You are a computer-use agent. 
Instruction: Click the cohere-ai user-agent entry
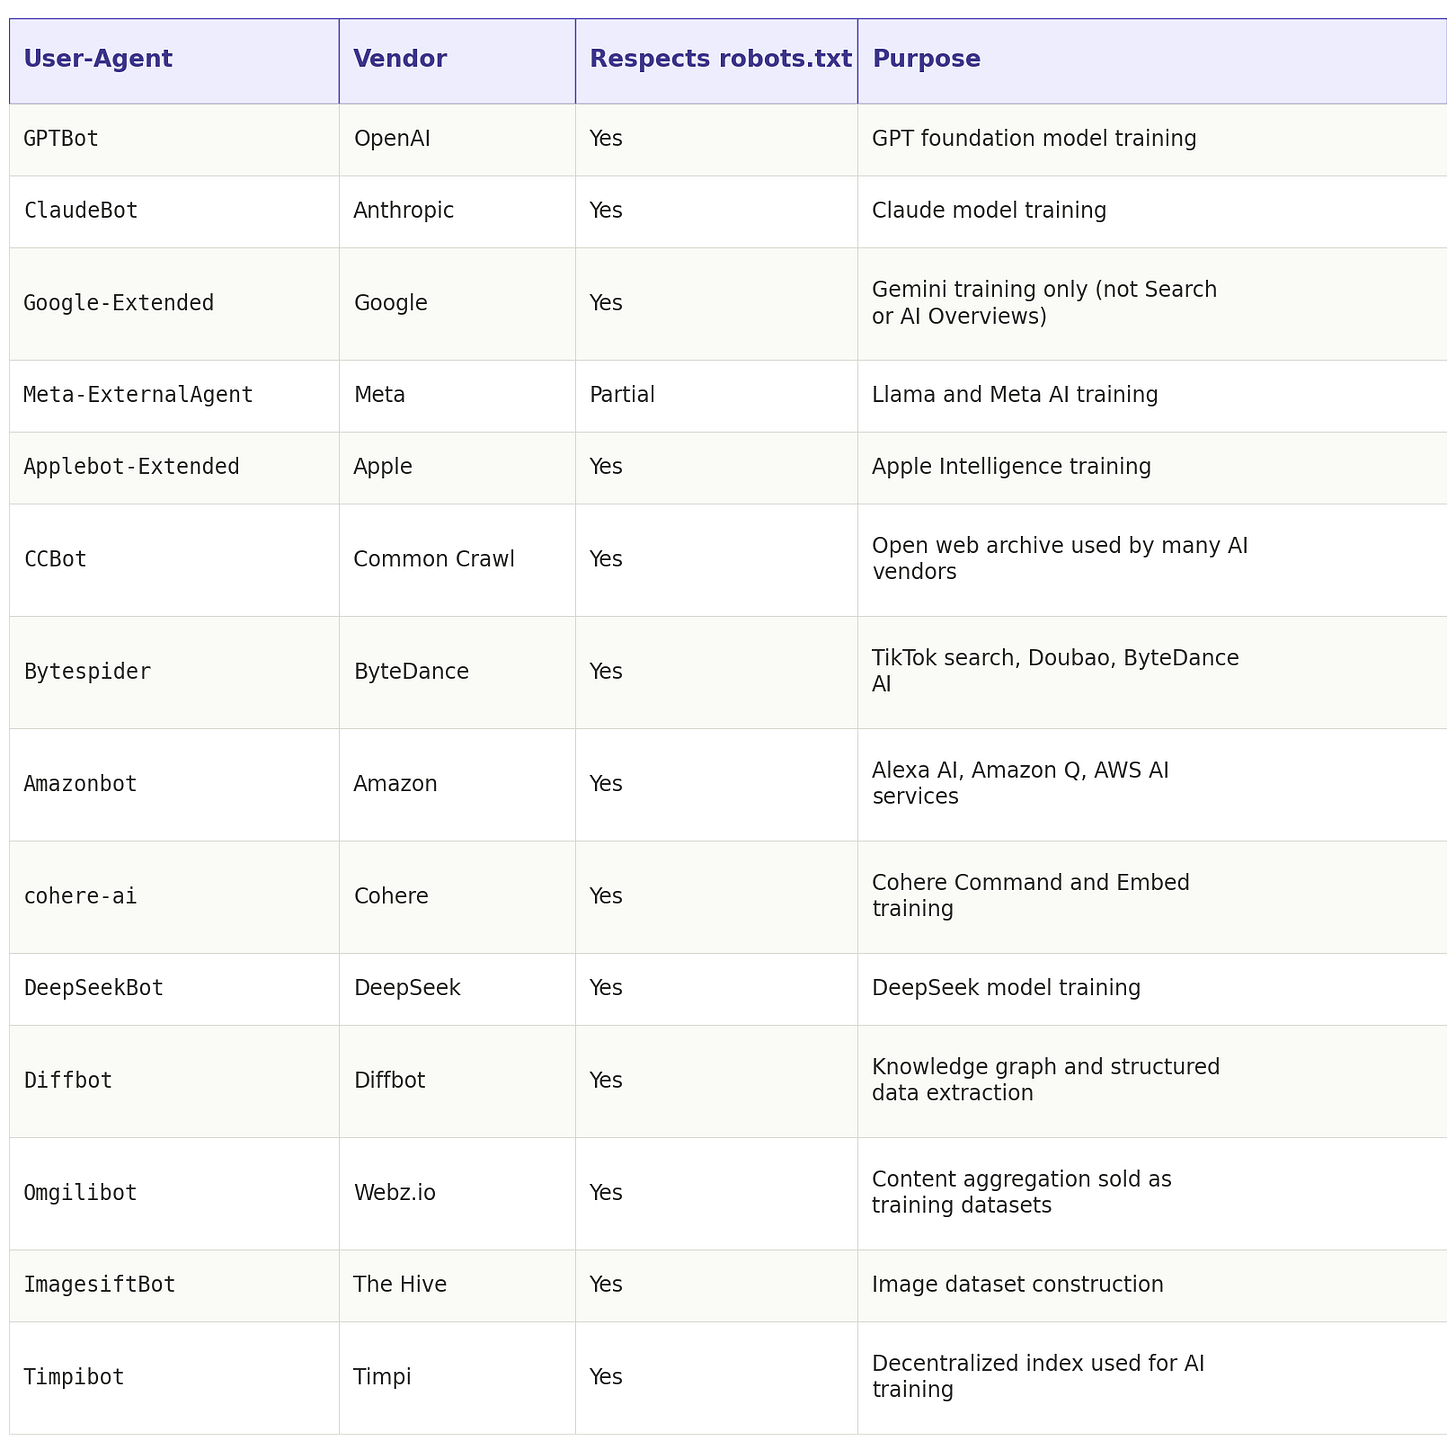click(80, 896)
